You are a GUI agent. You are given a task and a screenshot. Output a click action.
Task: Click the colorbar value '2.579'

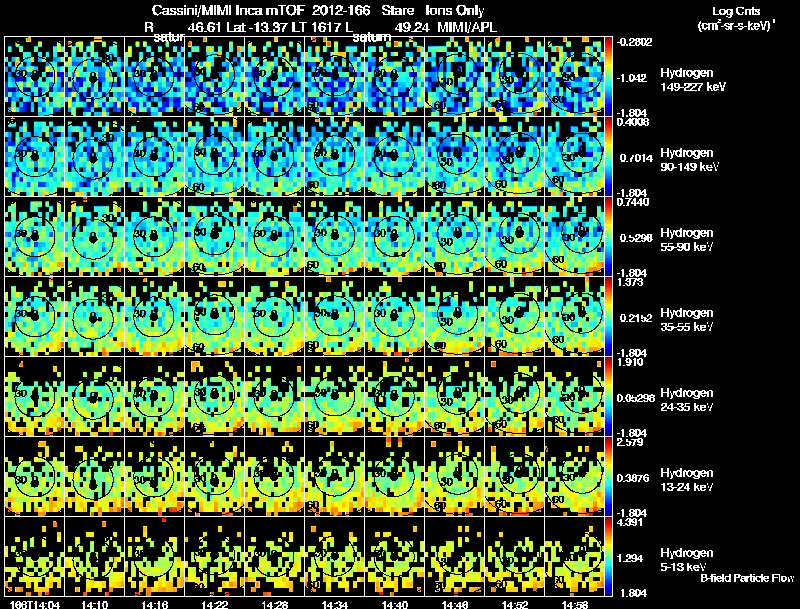[x=630, y=442]
